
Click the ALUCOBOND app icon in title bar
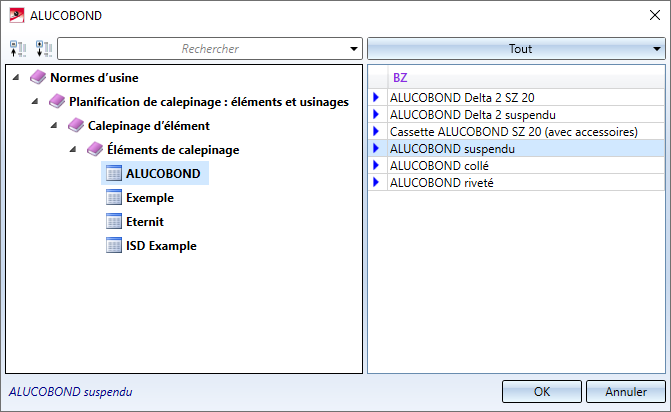point(17,15)
